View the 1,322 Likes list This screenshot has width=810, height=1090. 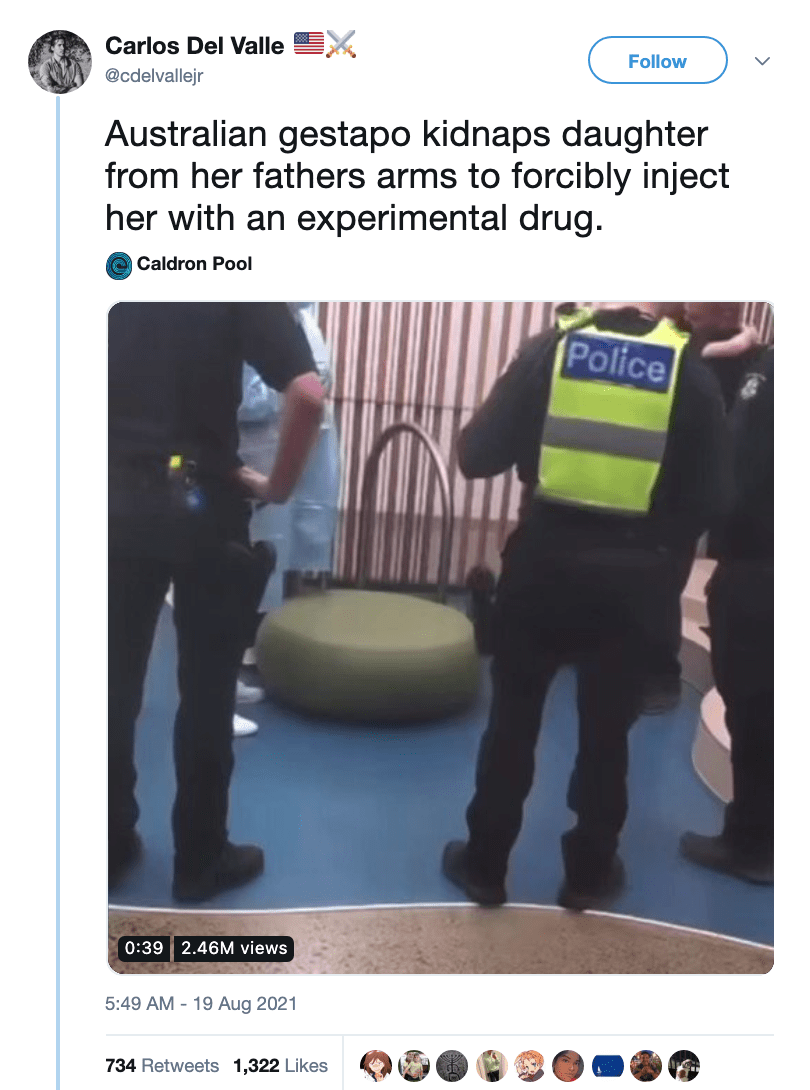pos(280,1066)
